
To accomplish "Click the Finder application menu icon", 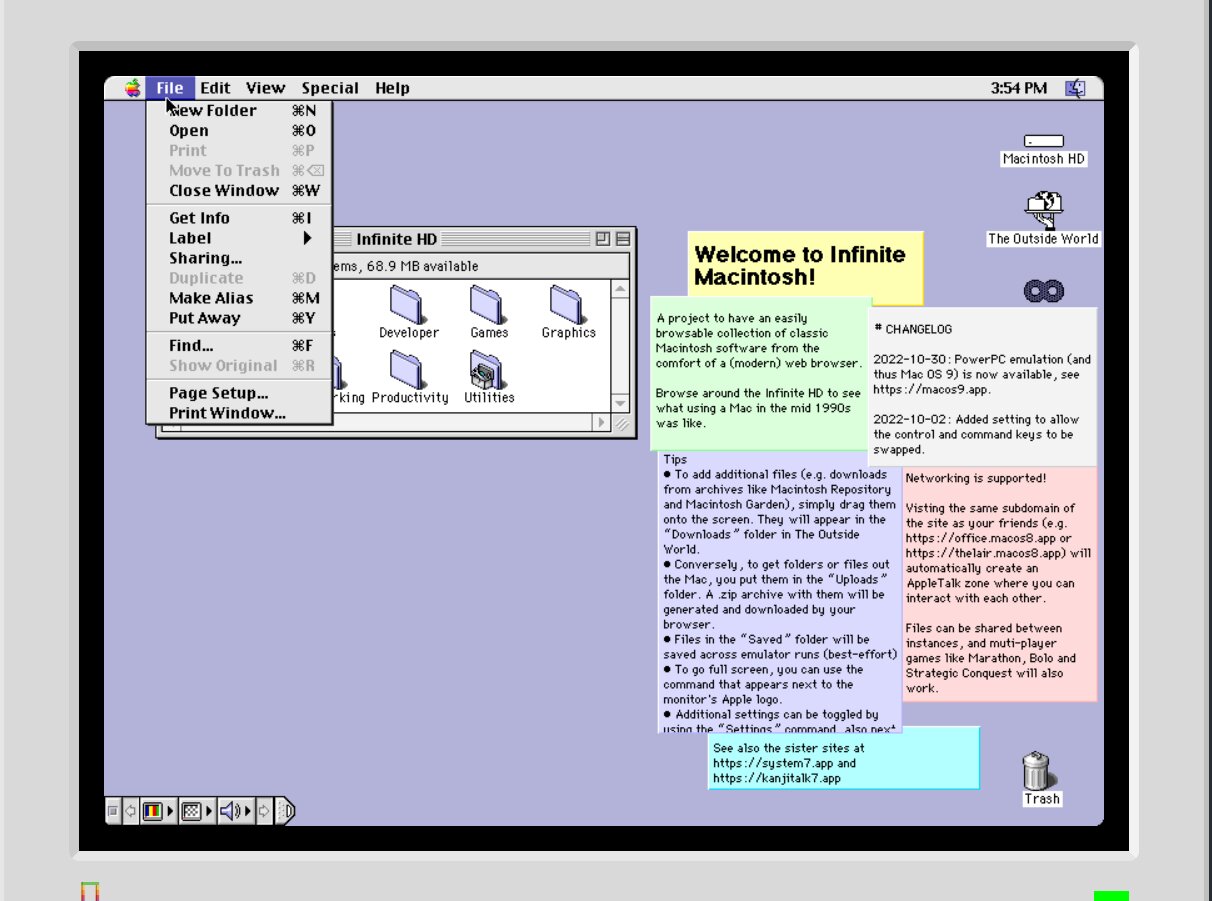I will point(1076,88).
